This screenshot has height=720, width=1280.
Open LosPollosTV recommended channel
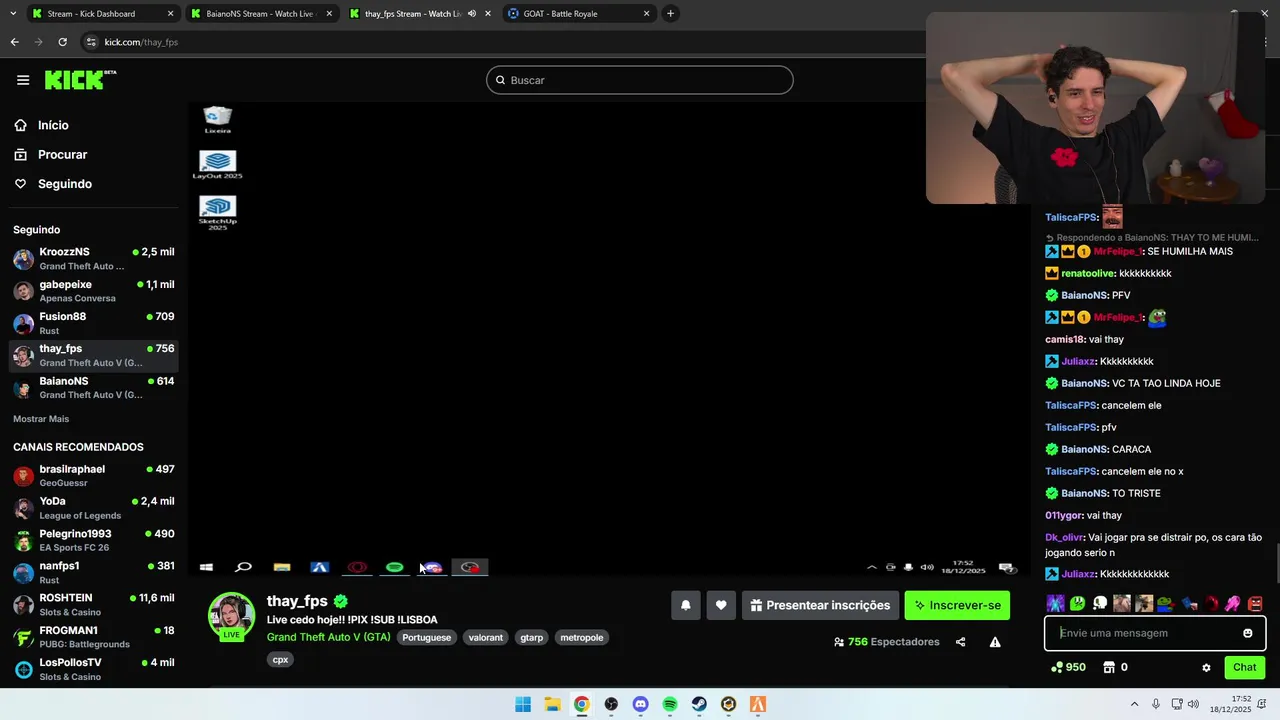pos(94,669)
